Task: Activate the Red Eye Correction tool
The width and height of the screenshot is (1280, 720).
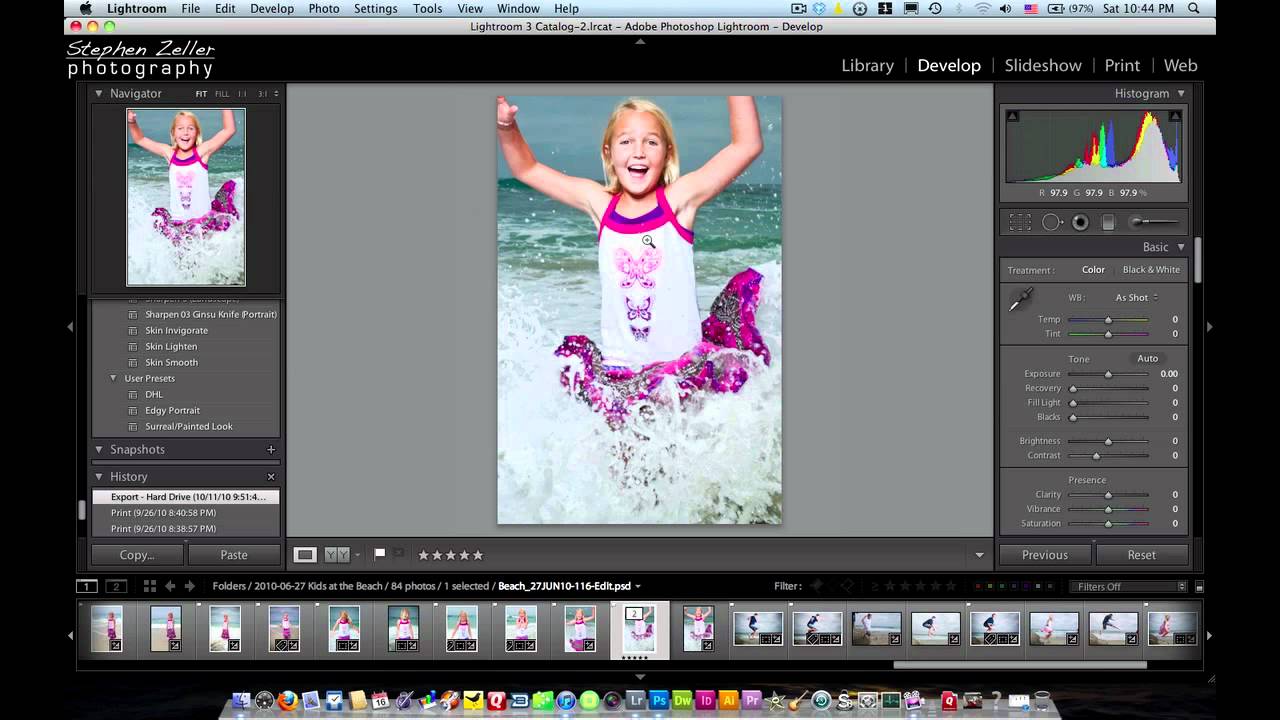Action: [1080, 223]
